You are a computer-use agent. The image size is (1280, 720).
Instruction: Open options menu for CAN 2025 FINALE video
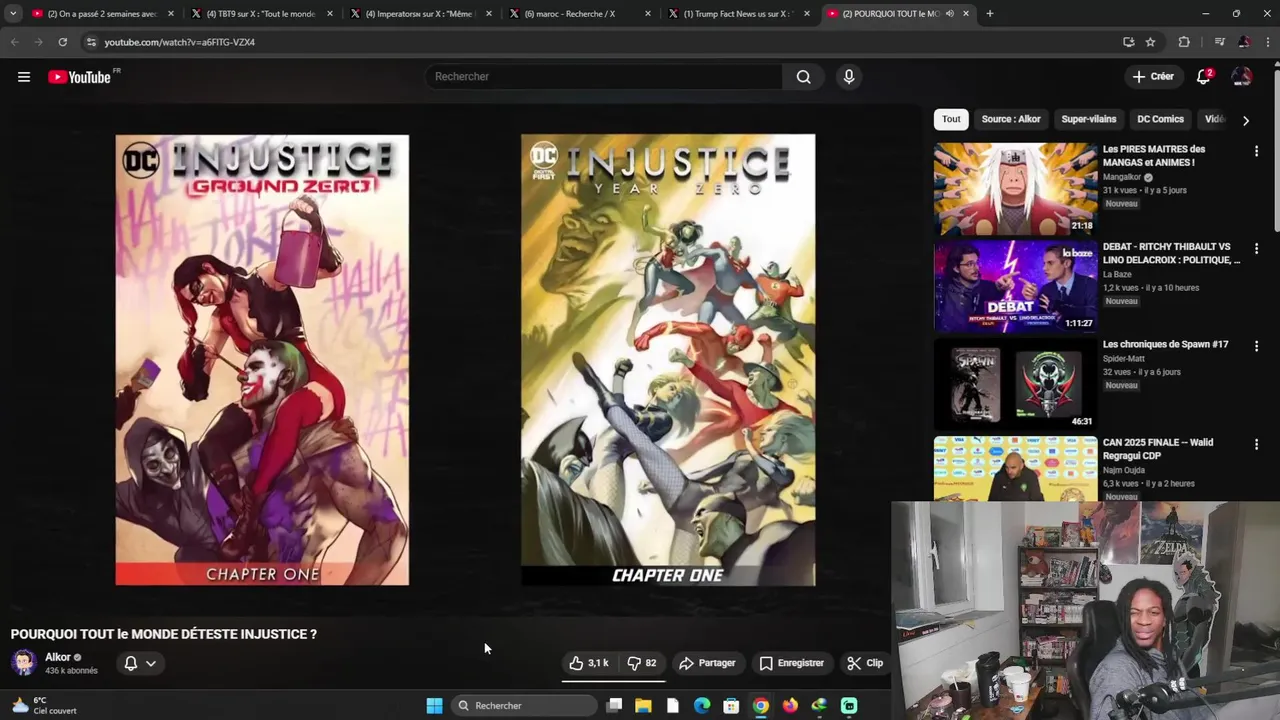tap(1256, 444)
